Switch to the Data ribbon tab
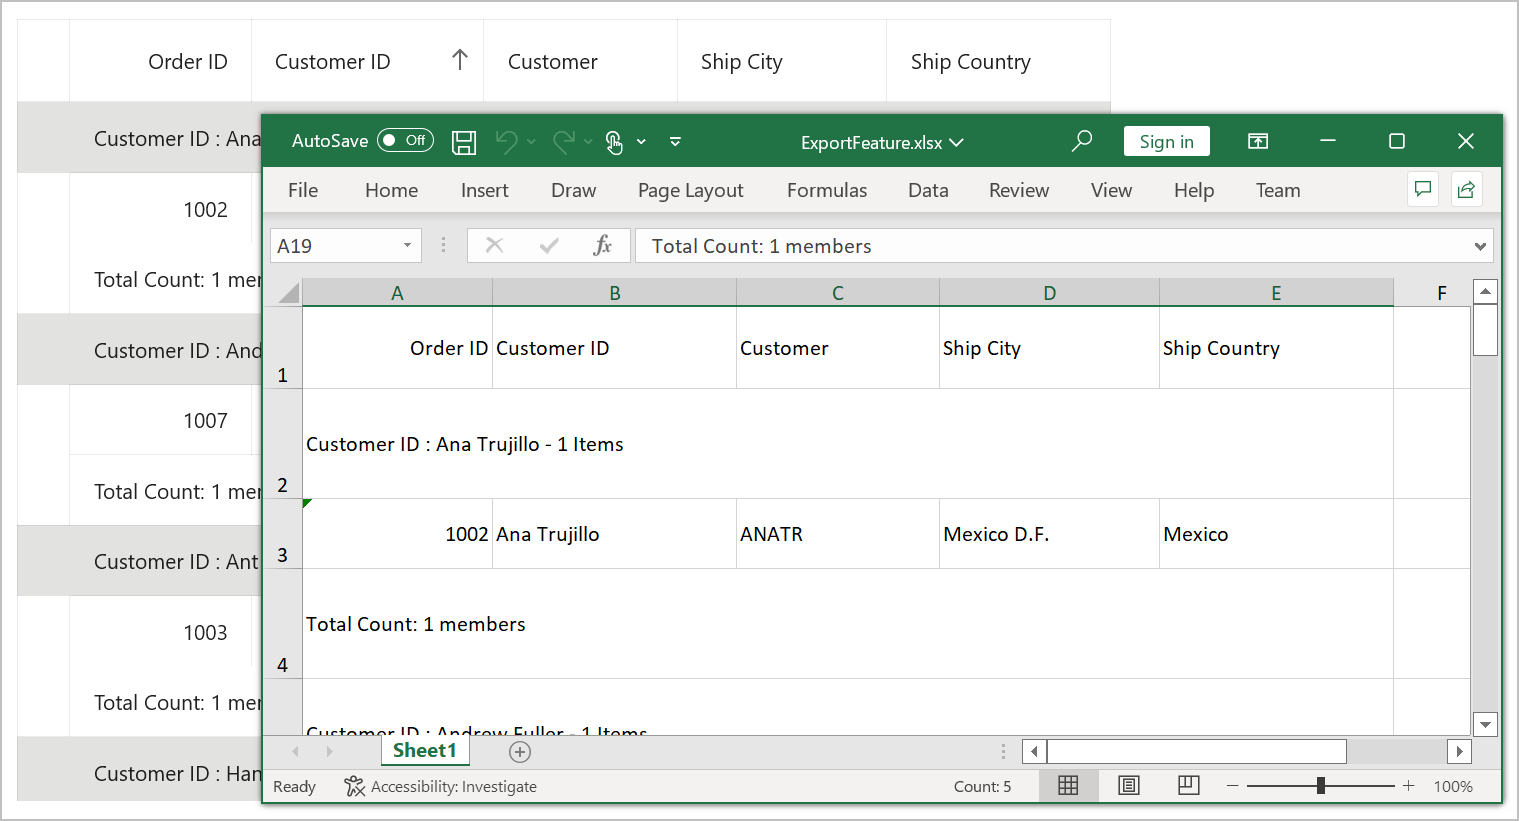Screen dimensions: 1519x821 (928, 190)
